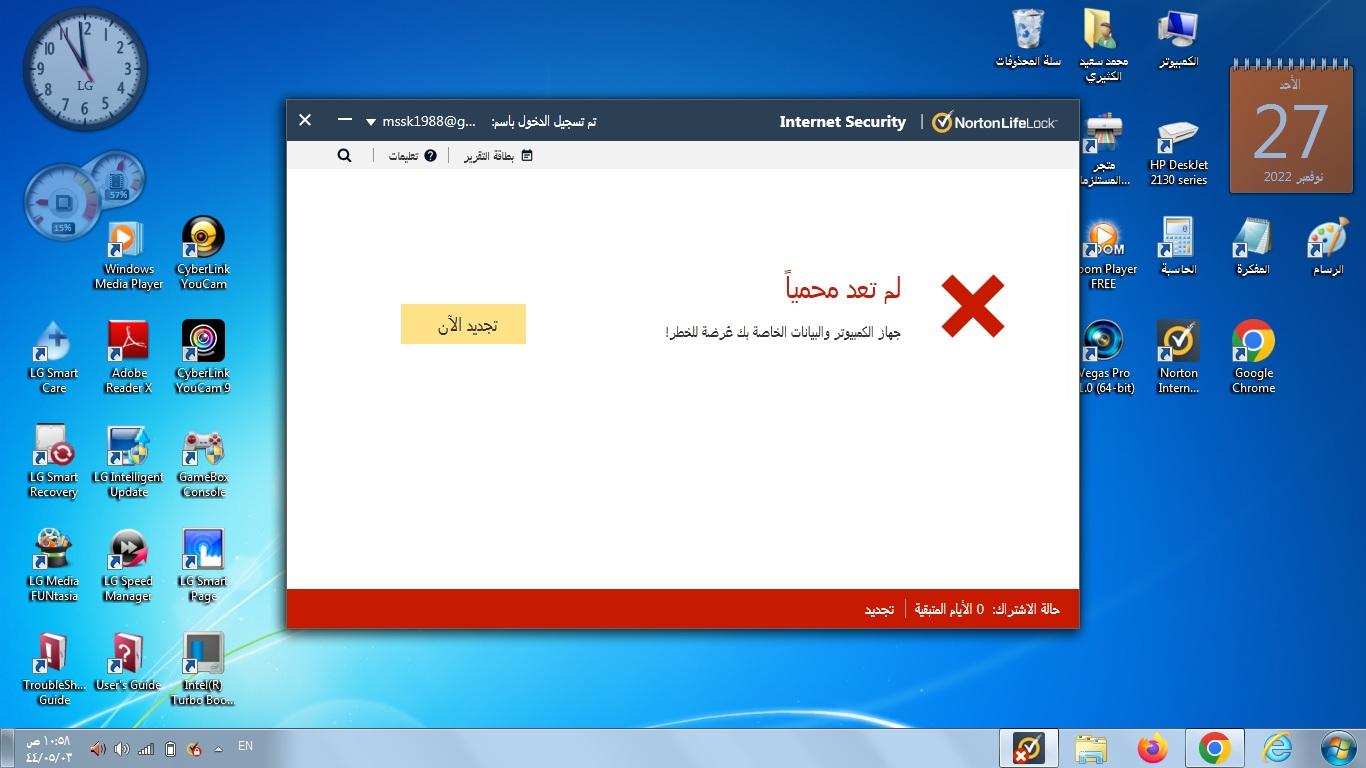Click the CPU meter gadget
This screenshot has height=768, width=1366.
84,196
